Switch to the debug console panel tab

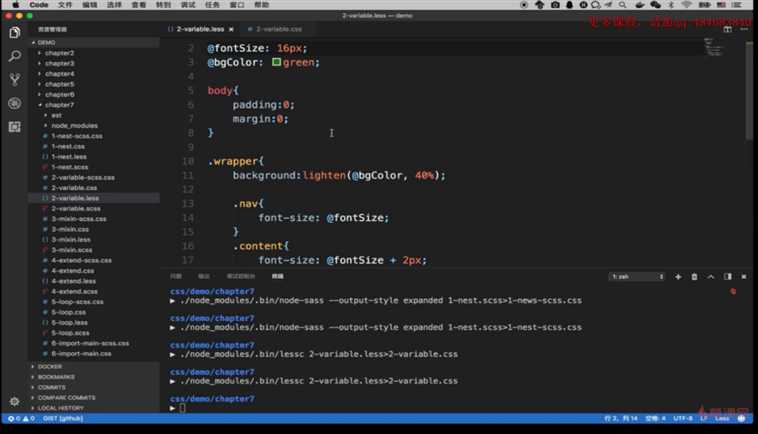tap(241, 276)
